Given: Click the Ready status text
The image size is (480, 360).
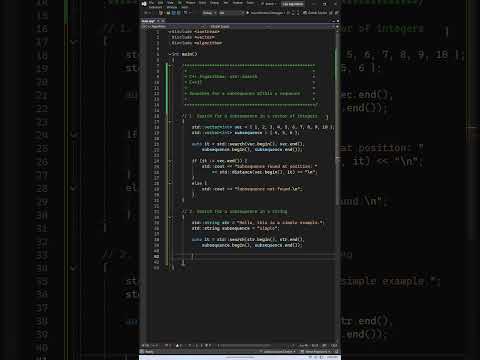Looking at the screenshot, I should click(x=149, y=352).
